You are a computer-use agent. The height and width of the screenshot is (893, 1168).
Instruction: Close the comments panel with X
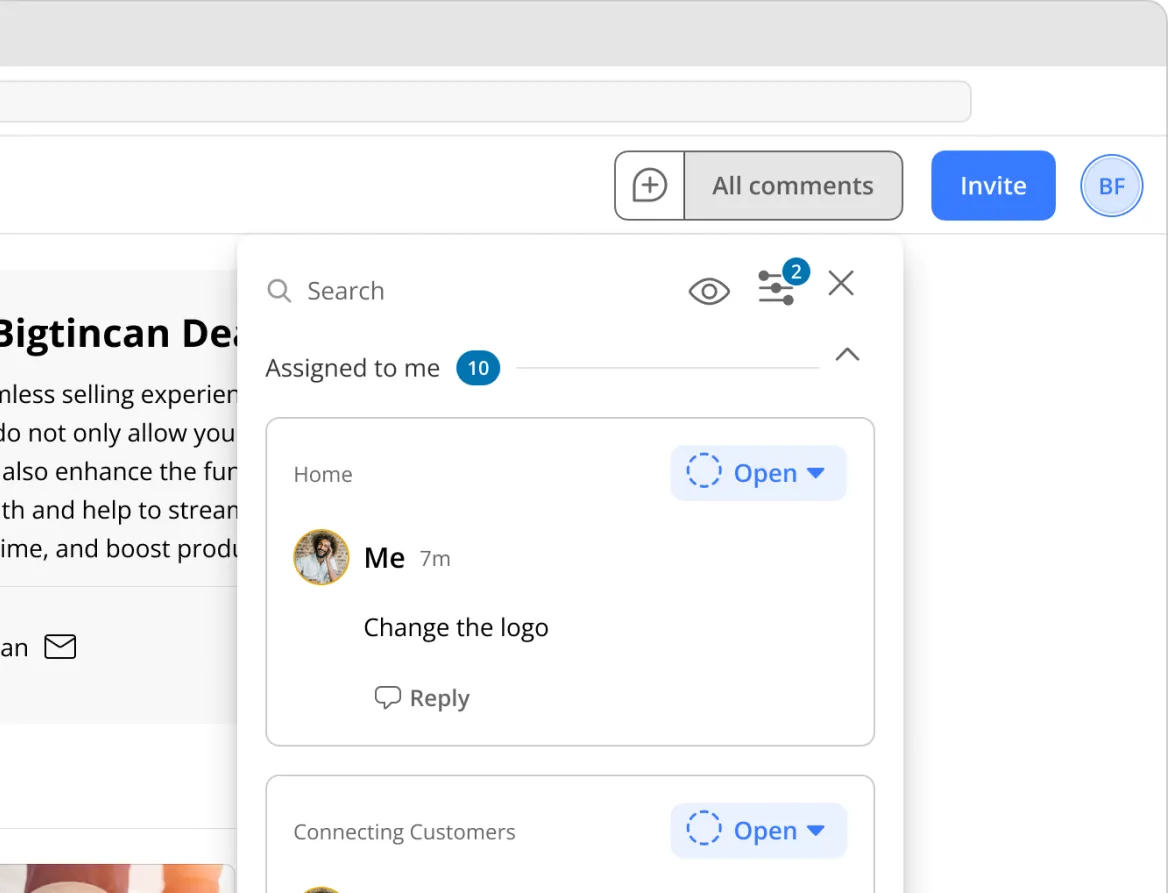tap(841, 283)
